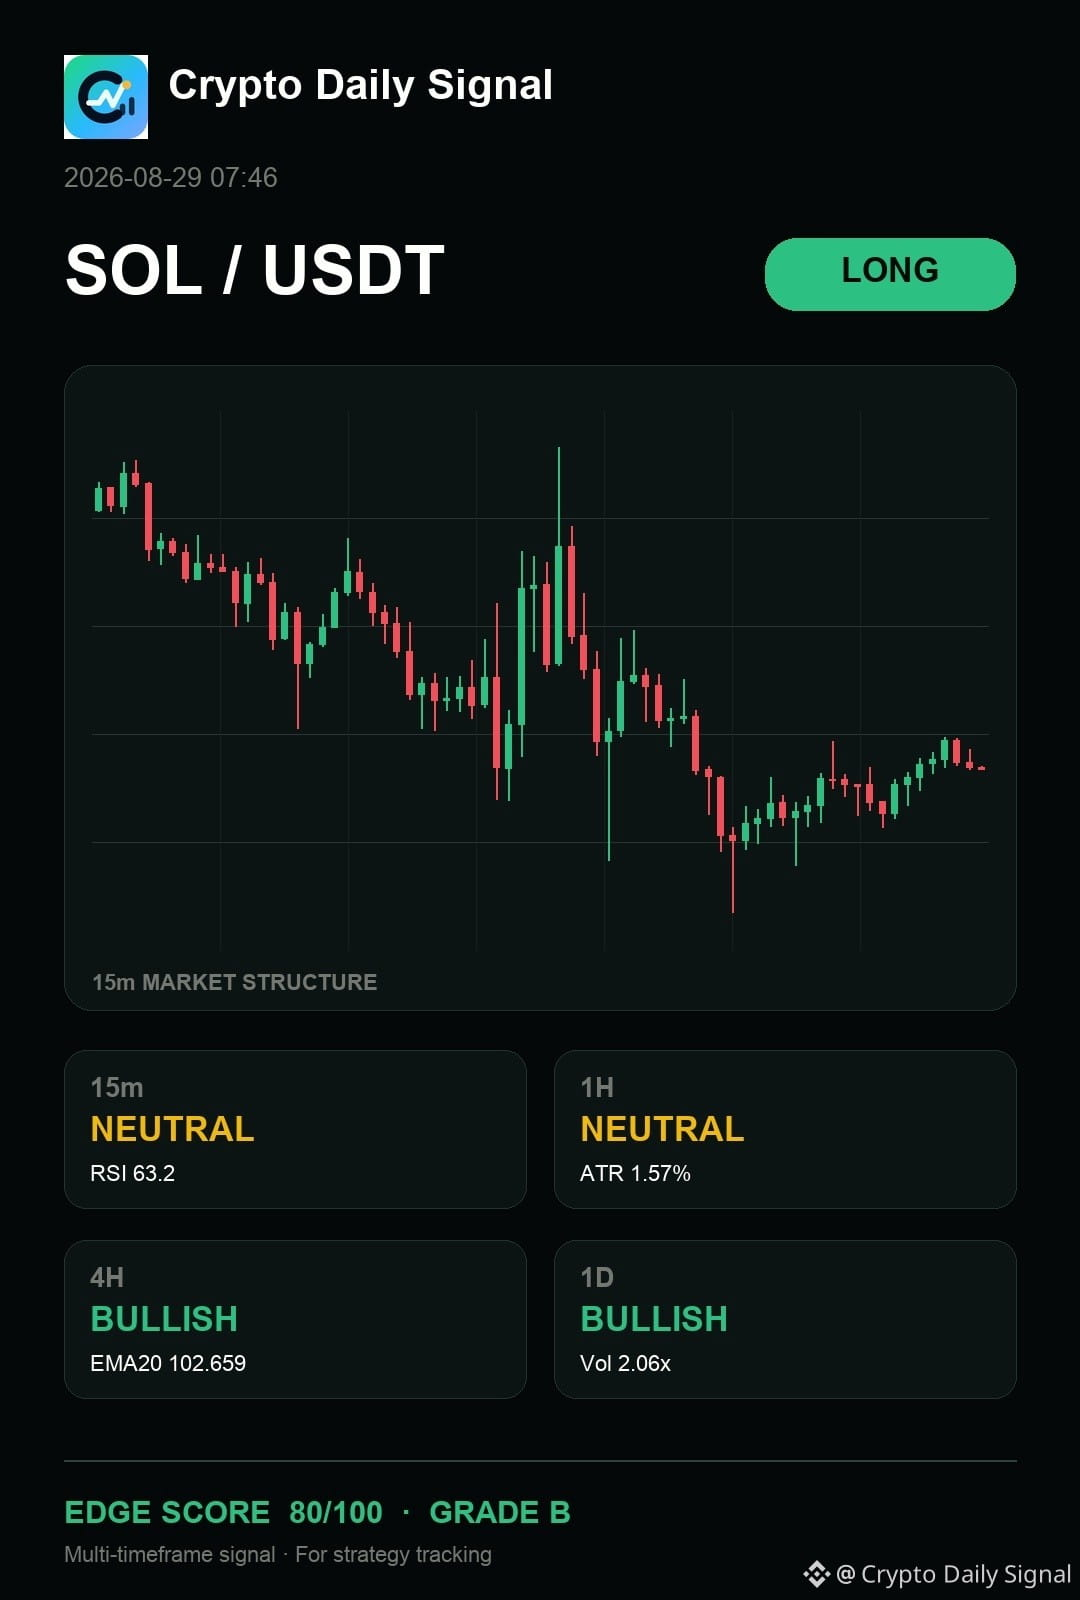
Task: Select the 1D BULLISH timeframe card
Action: (785, 1319)
